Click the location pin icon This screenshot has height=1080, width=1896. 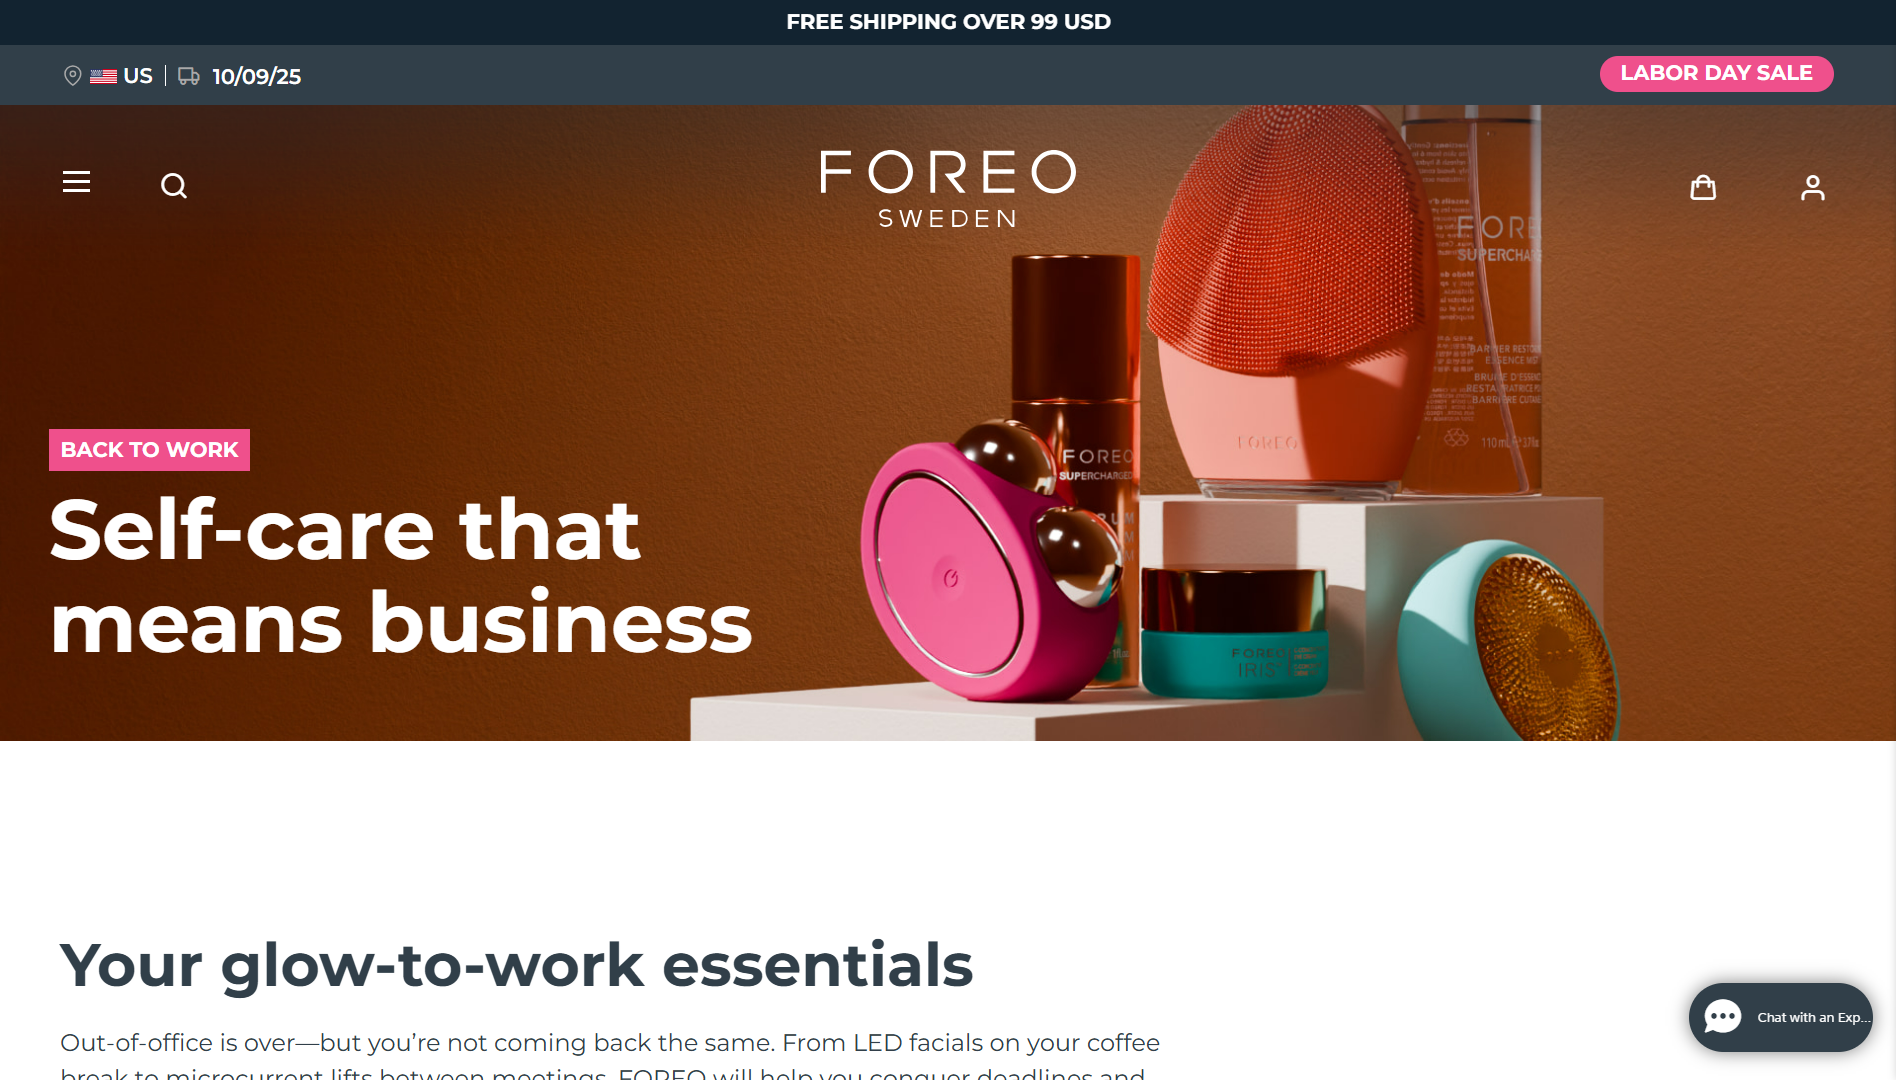[x=72, y=76]
